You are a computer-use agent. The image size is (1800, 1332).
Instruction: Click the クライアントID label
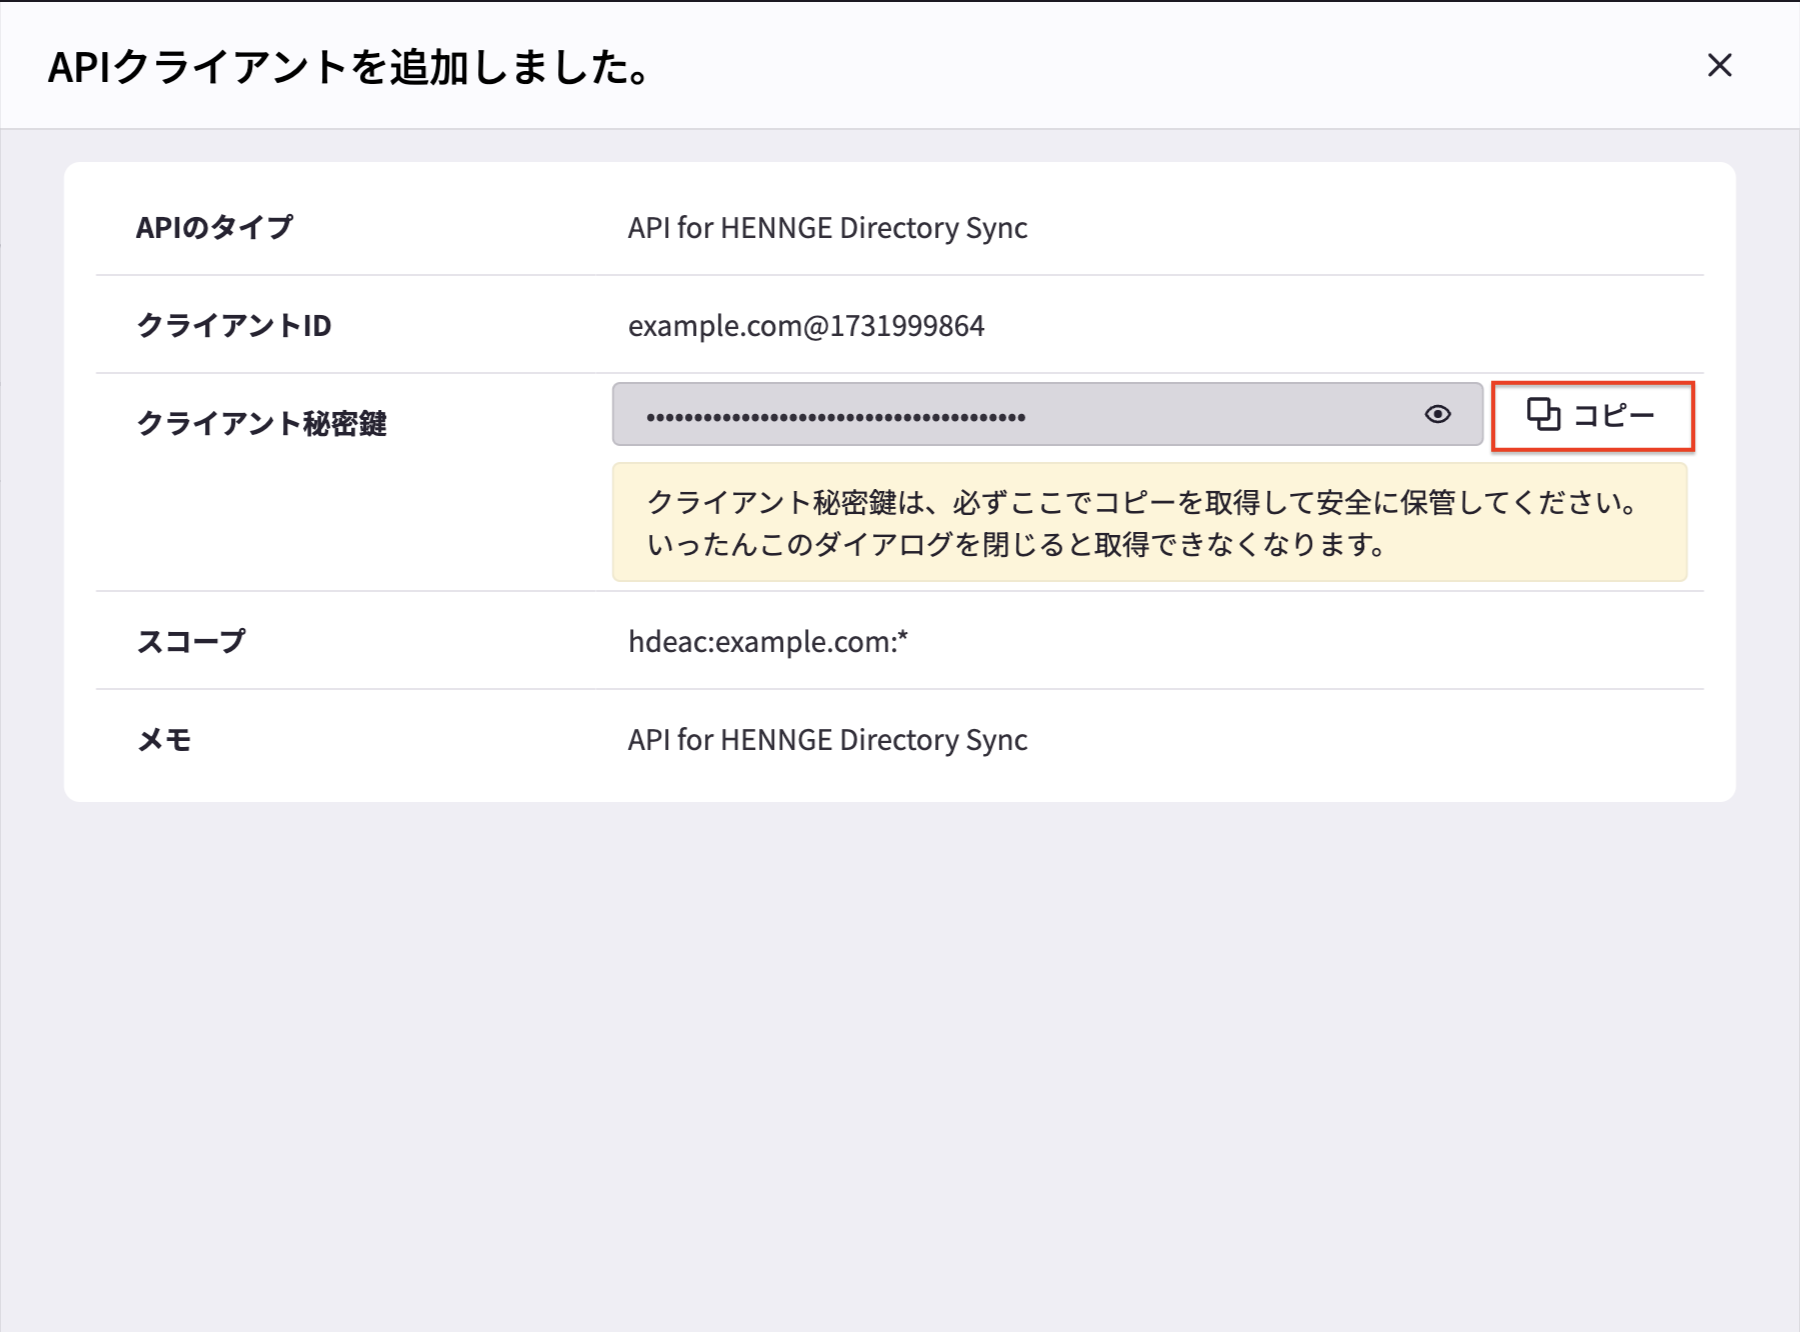(234, 326)
